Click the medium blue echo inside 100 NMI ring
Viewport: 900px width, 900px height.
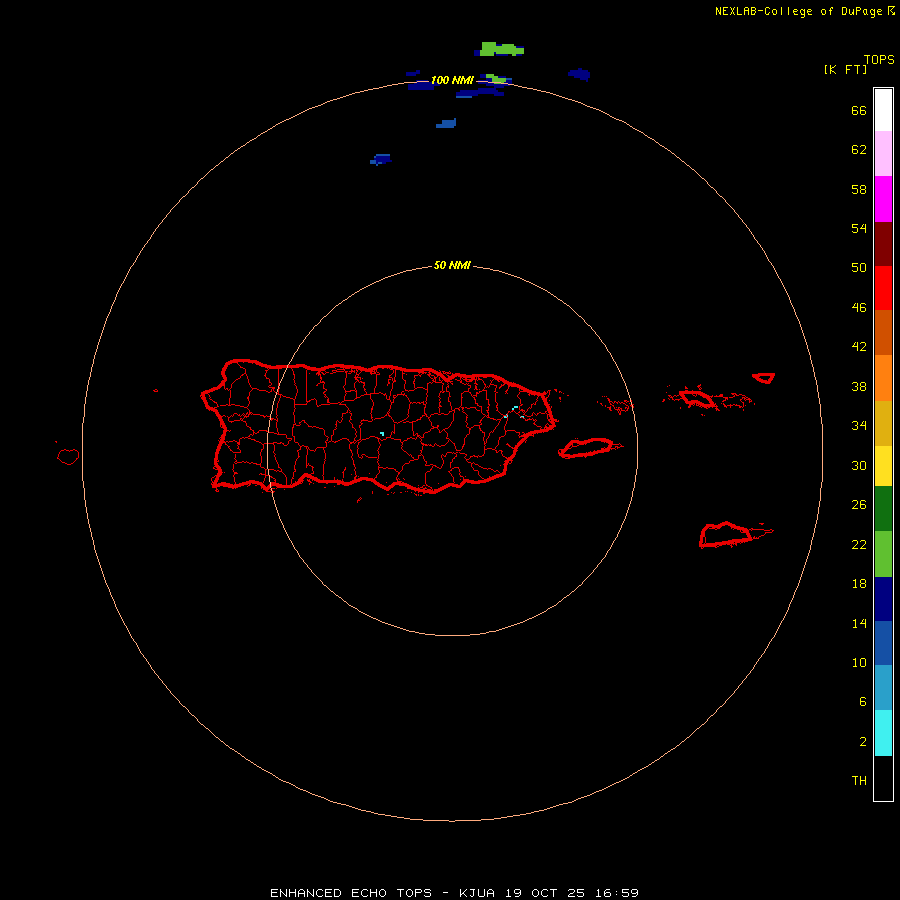pos(446,123)
